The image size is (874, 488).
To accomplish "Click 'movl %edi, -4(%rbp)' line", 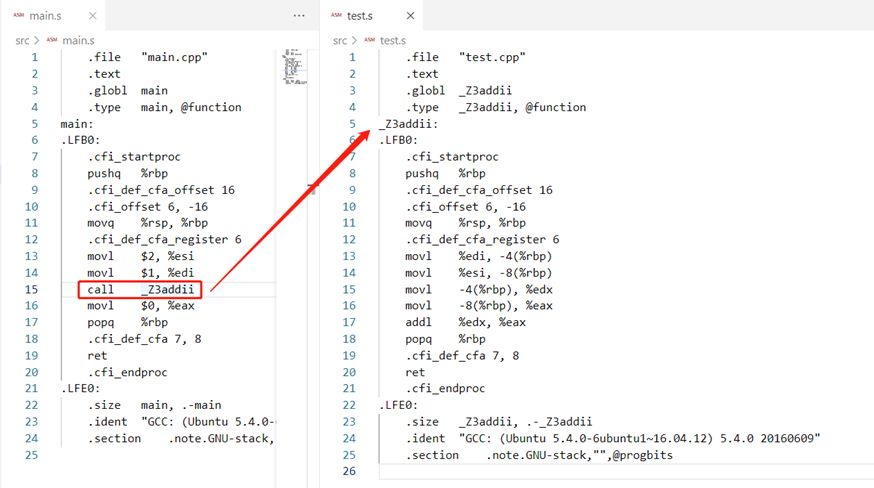I will (x=478, y=256).
